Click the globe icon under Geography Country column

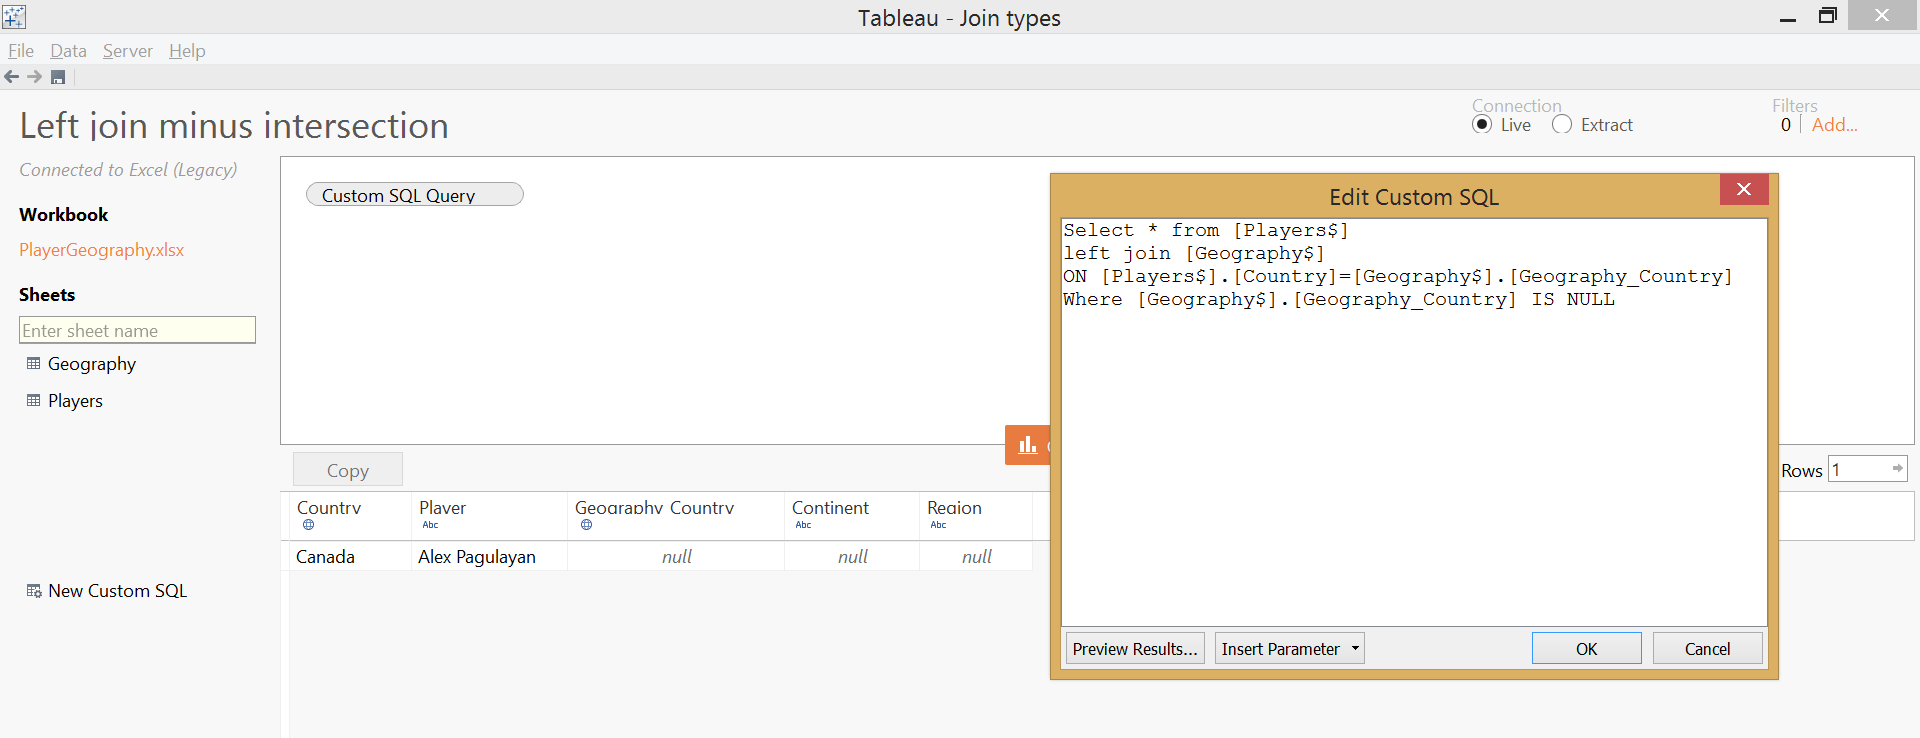586,524
